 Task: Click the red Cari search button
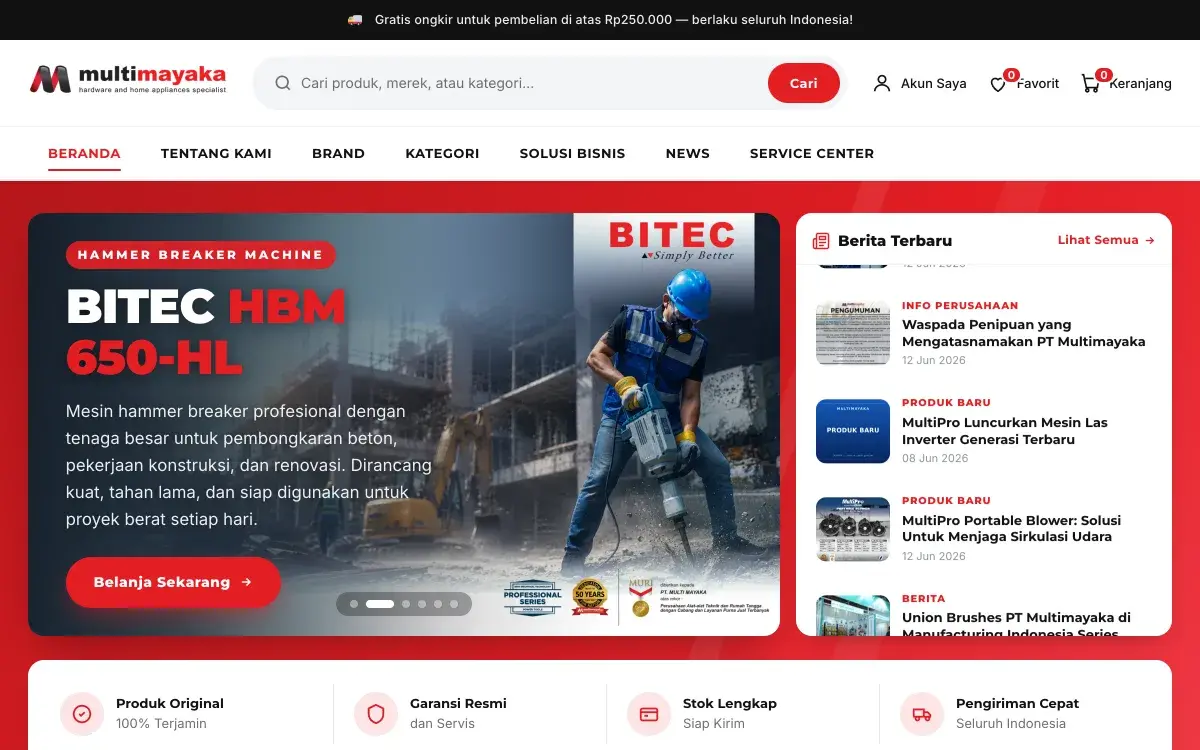[x=804, y=83]
